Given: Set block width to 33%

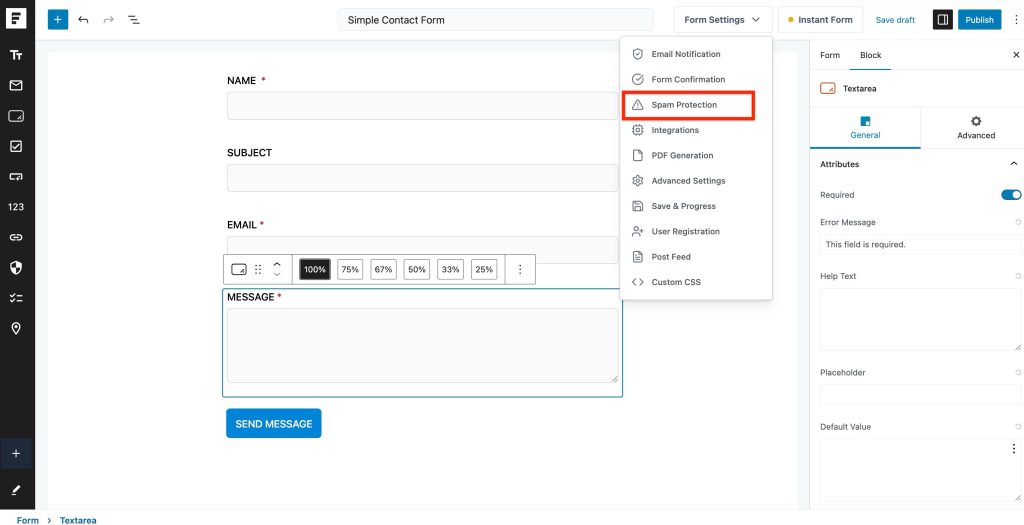Looking at the screenshot, I should click(450, 269).
